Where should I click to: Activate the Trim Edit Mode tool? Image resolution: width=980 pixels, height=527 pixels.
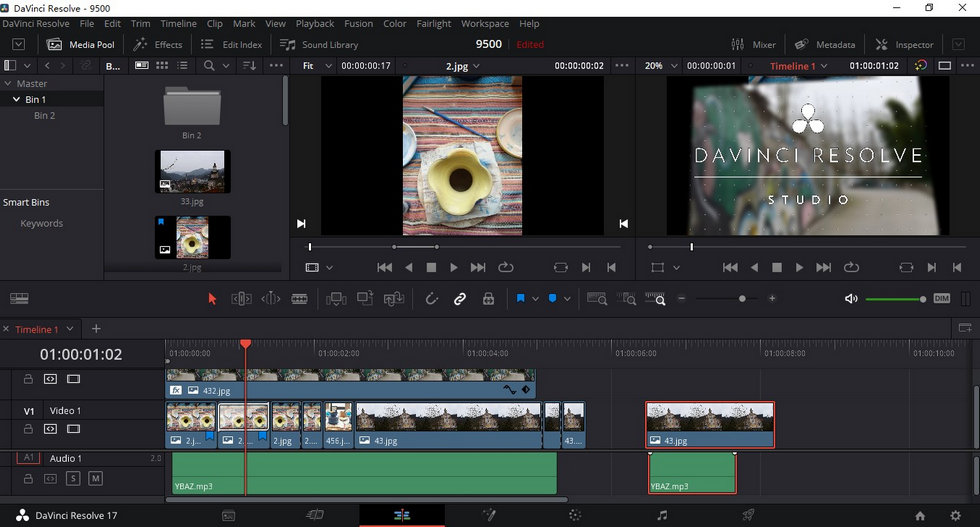click(241, 299)
